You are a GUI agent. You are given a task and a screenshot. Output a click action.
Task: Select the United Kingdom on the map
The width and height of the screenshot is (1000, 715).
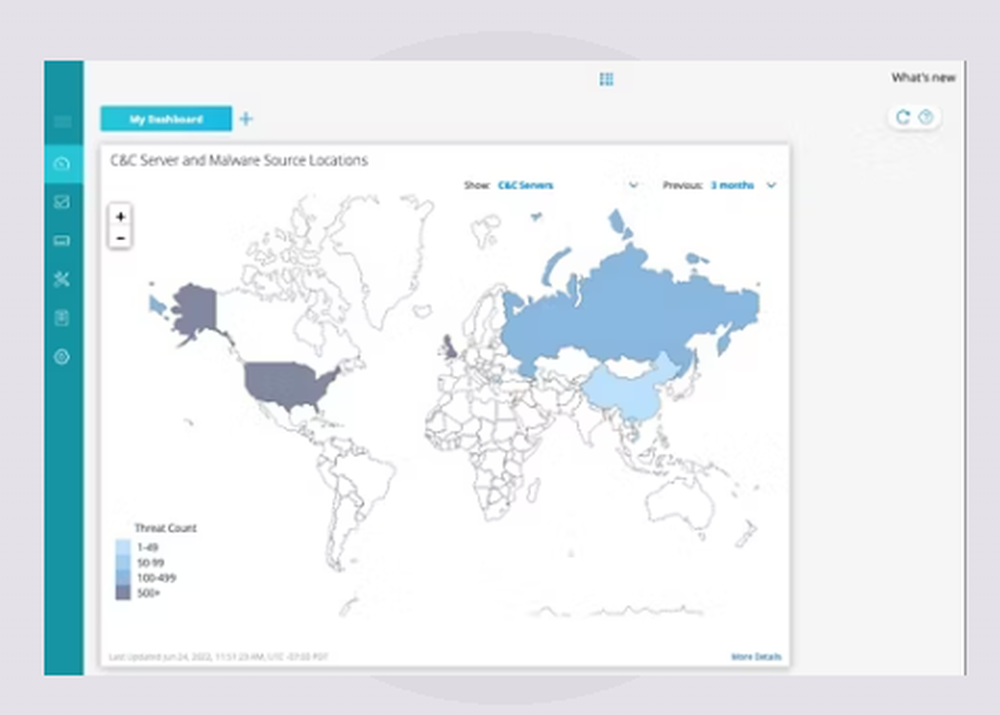(449, 346)
